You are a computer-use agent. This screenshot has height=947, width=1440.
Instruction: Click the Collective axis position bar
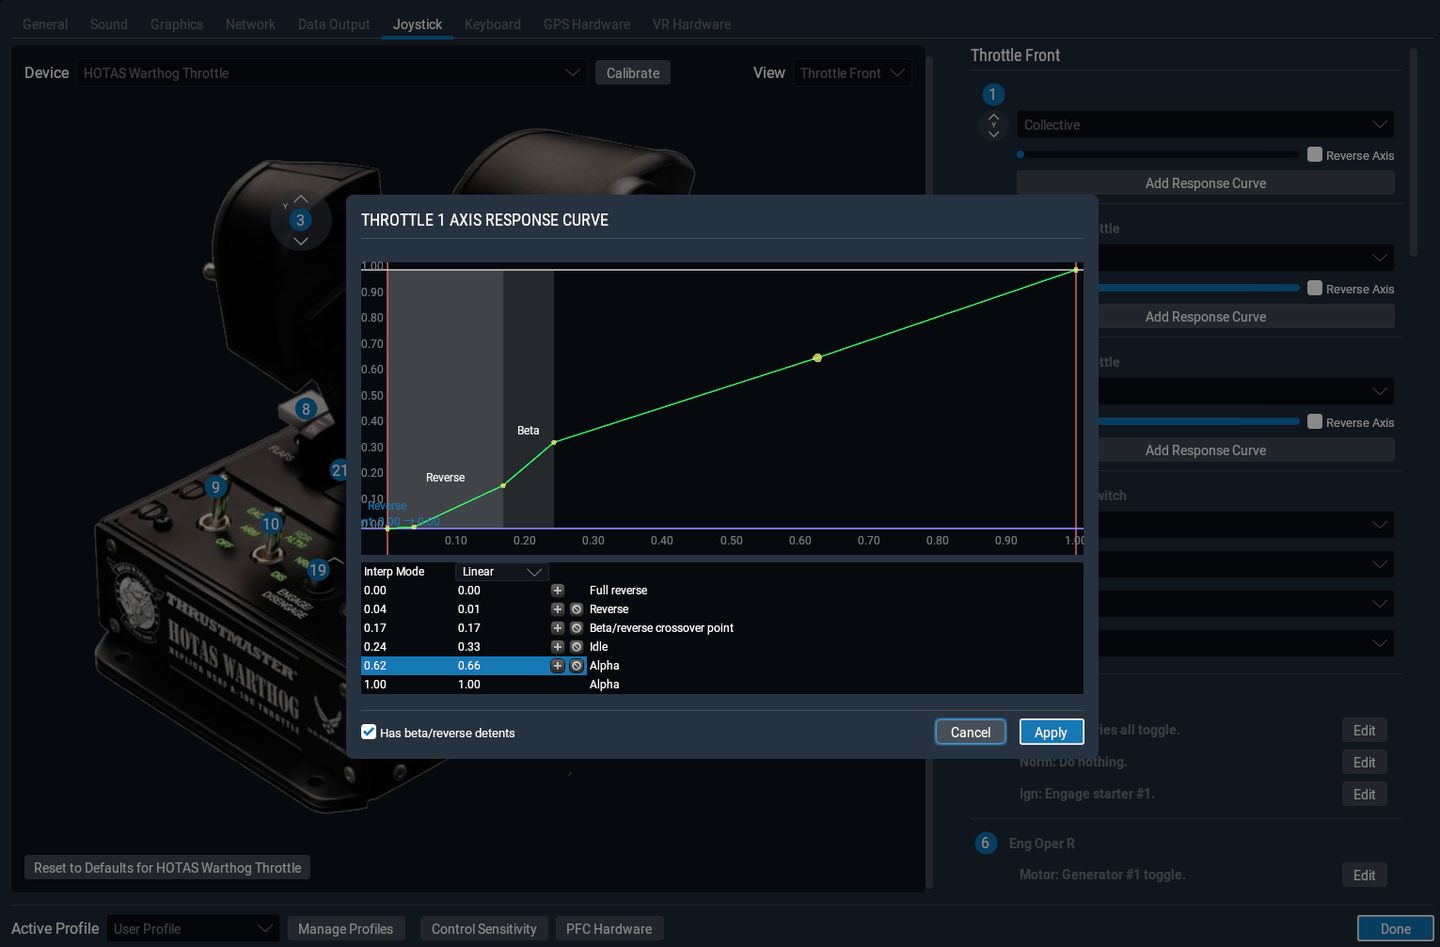click(x=1157, y=155)
